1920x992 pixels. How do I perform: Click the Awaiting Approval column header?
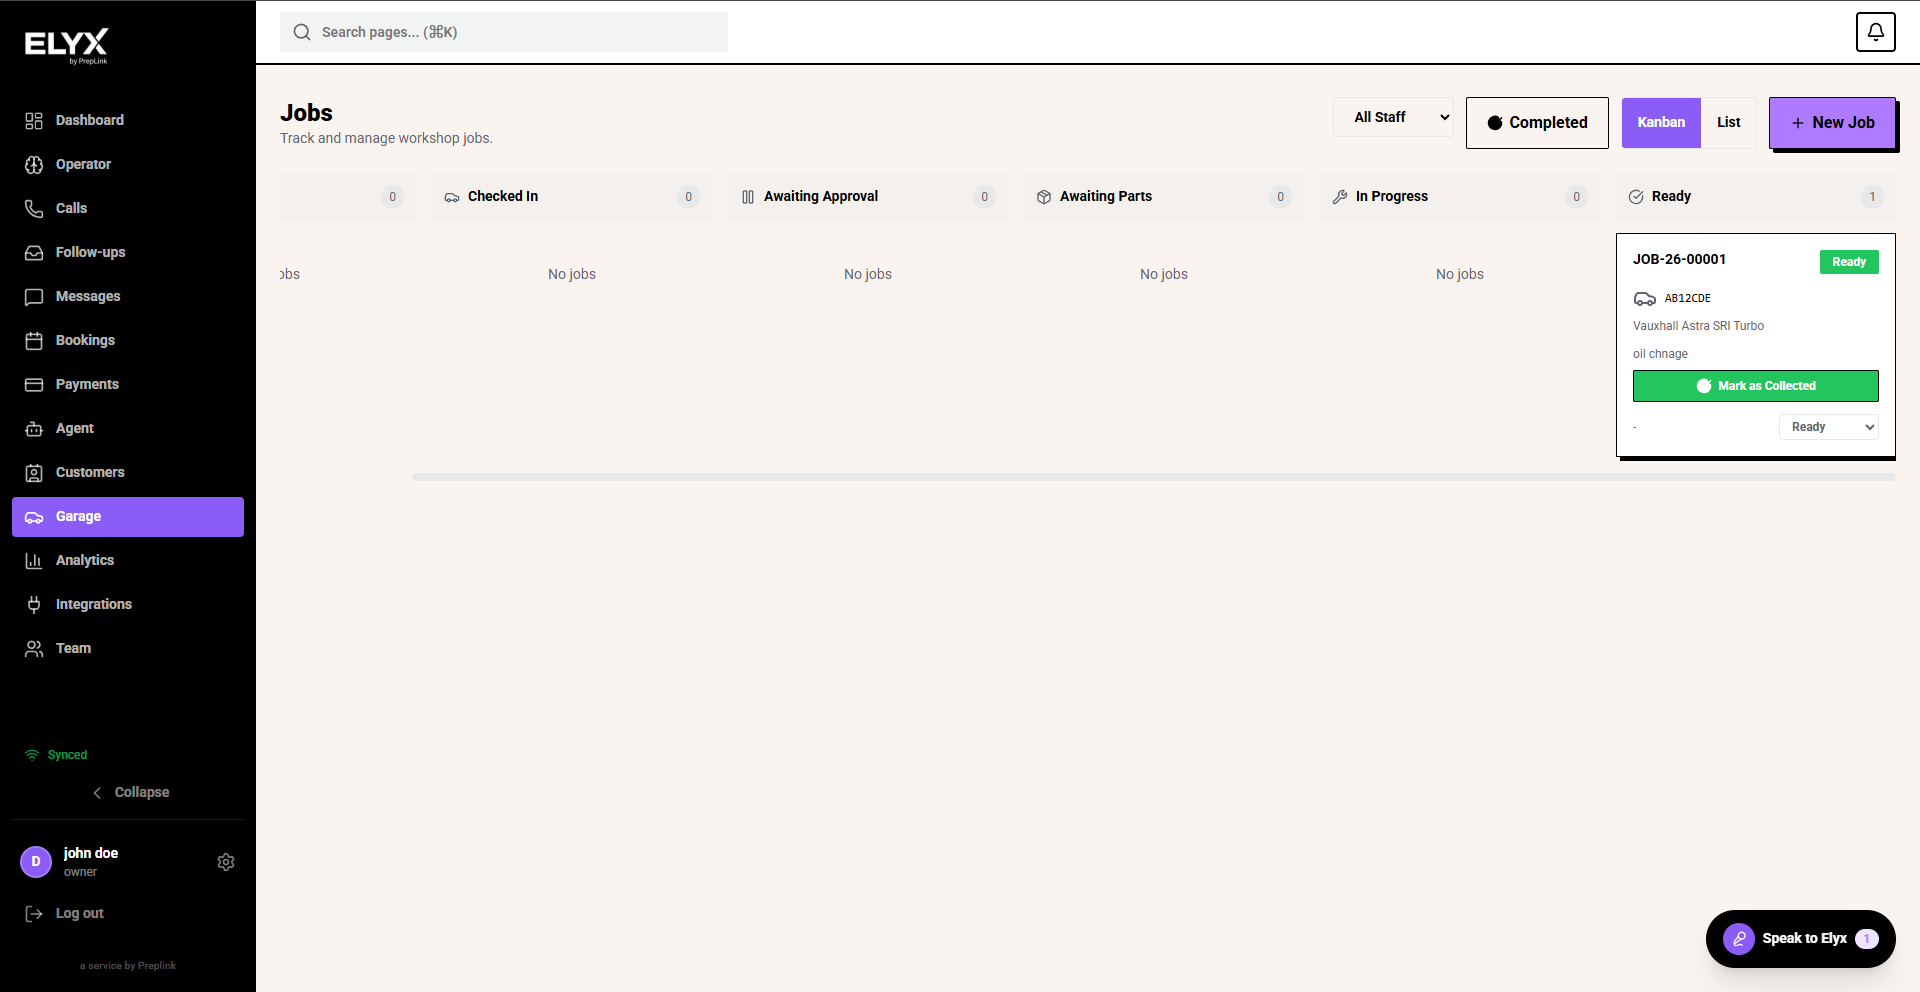tap(868, 197)
